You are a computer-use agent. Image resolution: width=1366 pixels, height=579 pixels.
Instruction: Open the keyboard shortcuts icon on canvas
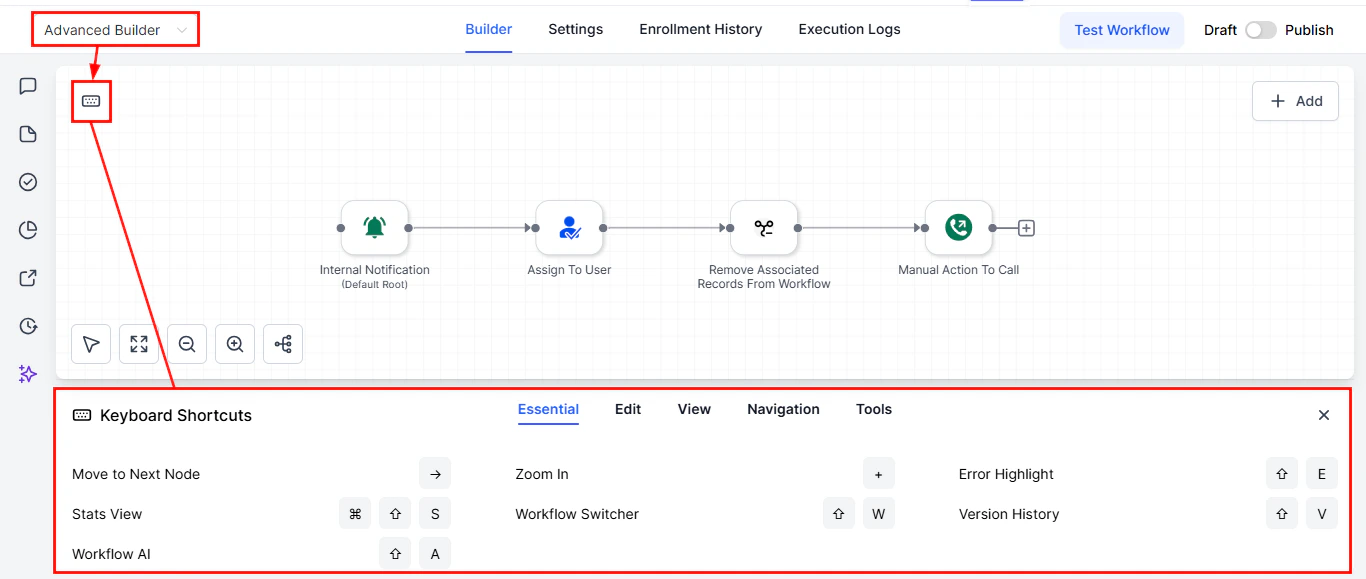coord(91,101)
